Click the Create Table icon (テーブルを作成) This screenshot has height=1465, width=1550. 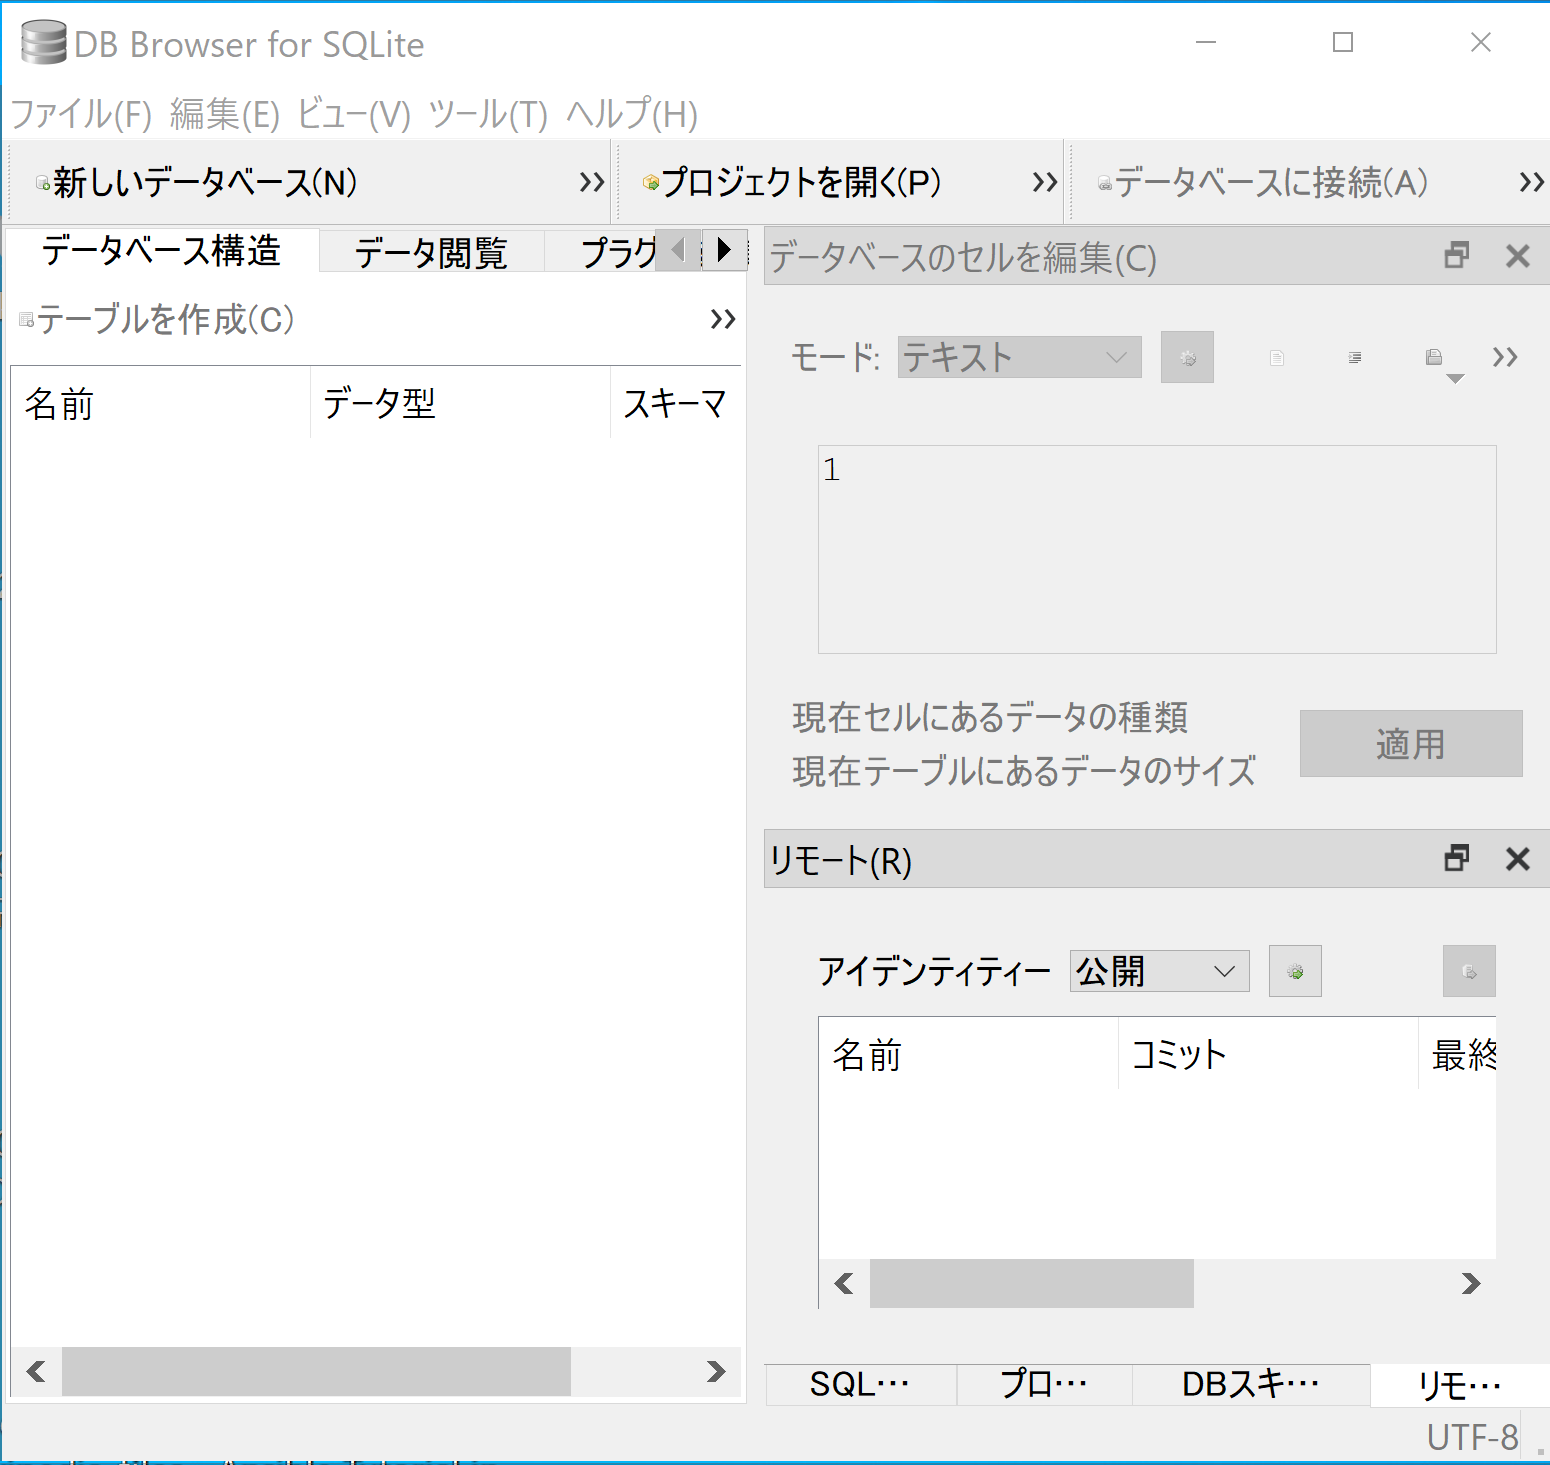(x=27, y=320)
